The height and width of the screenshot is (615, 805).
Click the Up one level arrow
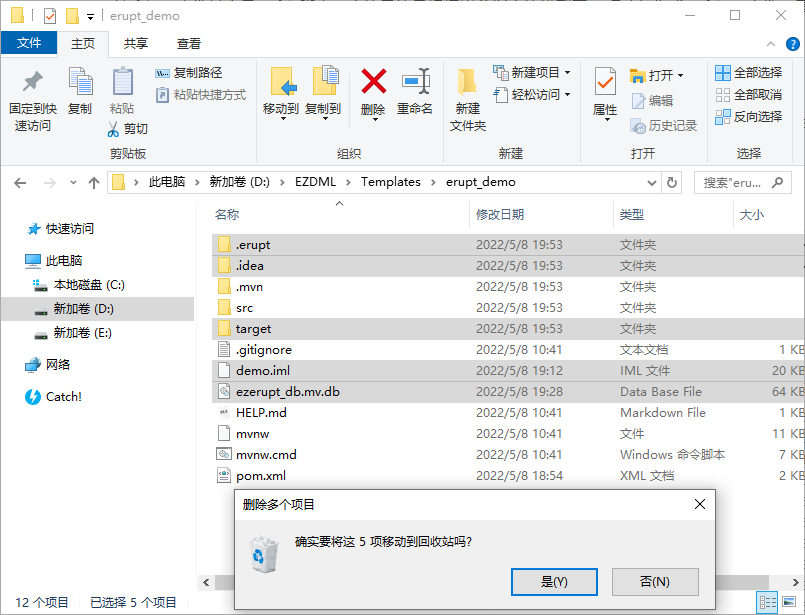point(93,183)
